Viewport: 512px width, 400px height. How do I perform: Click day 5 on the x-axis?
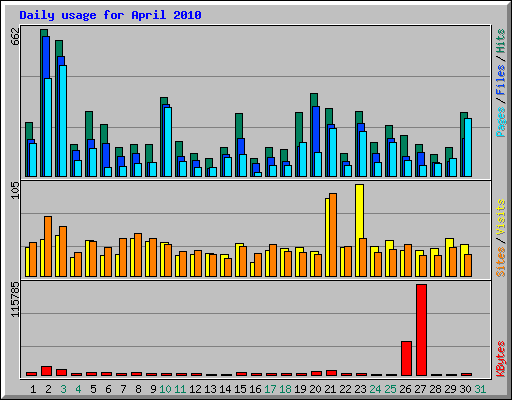(93, 389)
